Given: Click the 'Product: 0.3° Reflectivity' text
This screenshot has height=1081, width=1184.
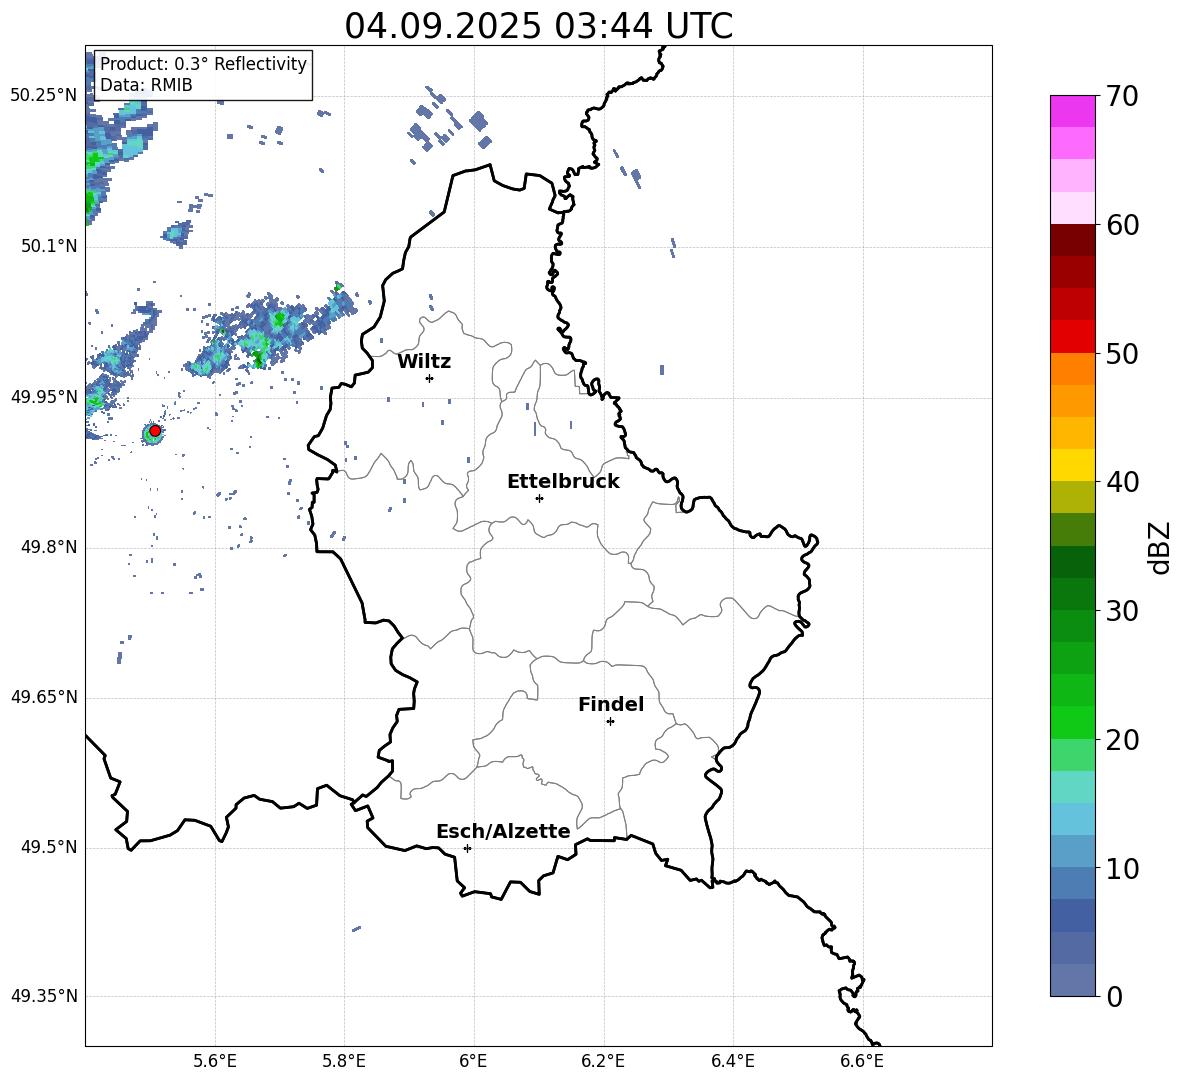Looking at the screenshot, I should click(203, 63).
